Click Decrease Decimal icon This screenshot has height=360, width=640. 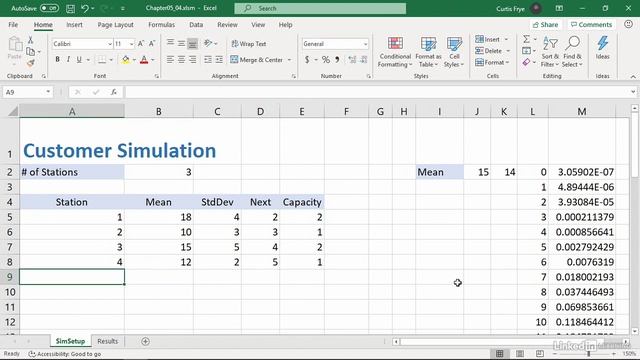tap(363, 60)
